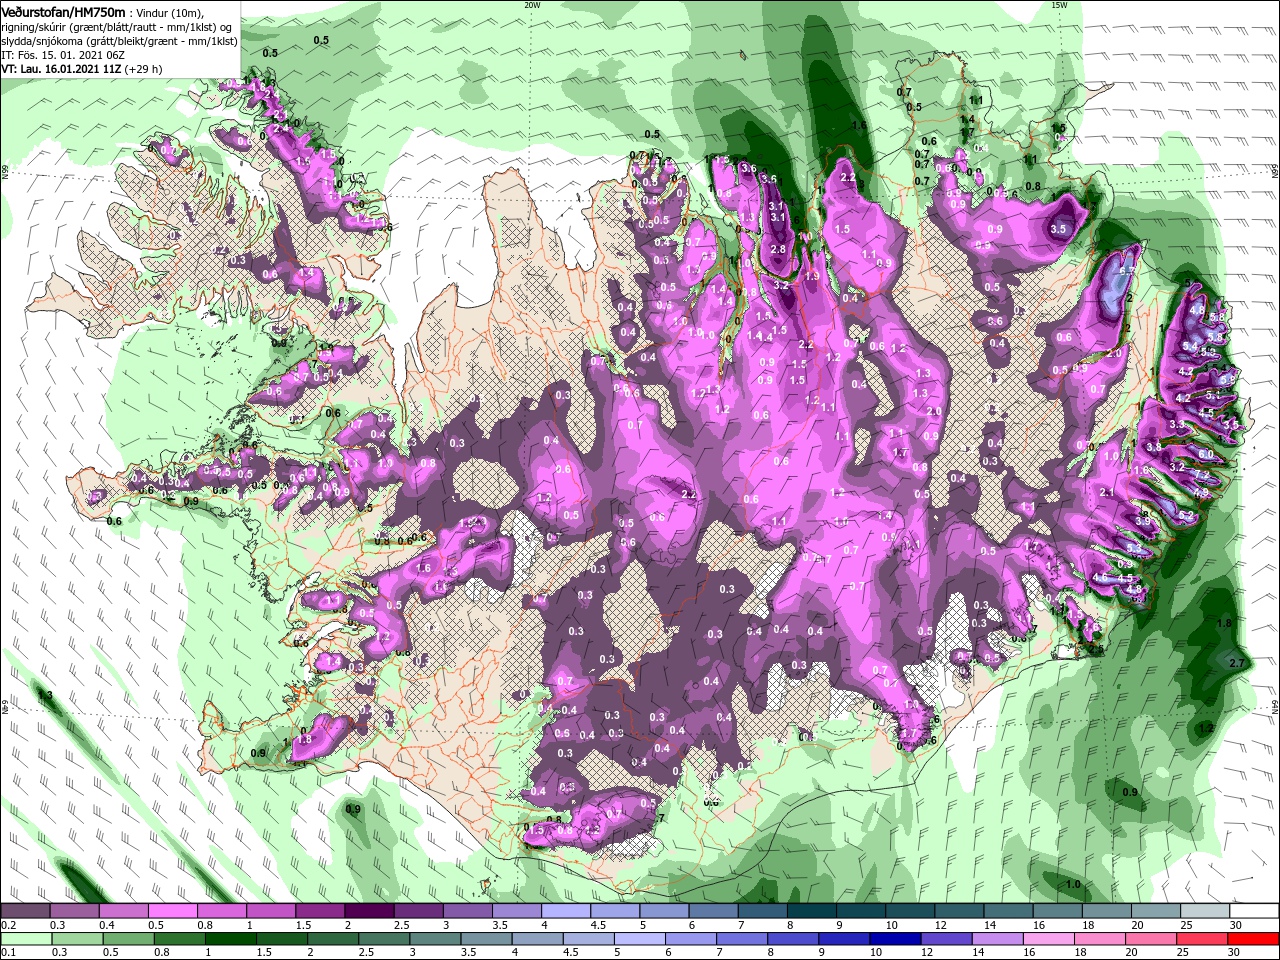This screenshot has width=1280, height=960.
Task: Click the initial time 'IT: Fös. 15. 01. 2021 06Z'
Action: point(63,56)
